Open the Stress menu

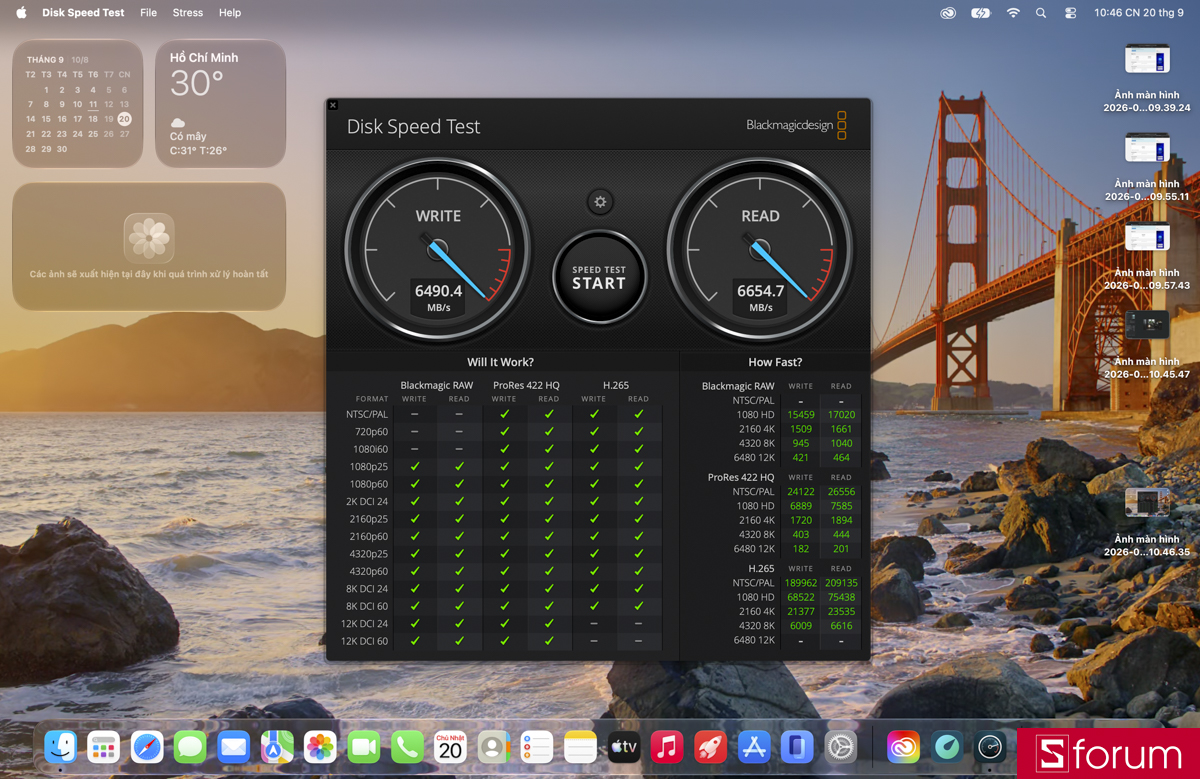point(187,13)
